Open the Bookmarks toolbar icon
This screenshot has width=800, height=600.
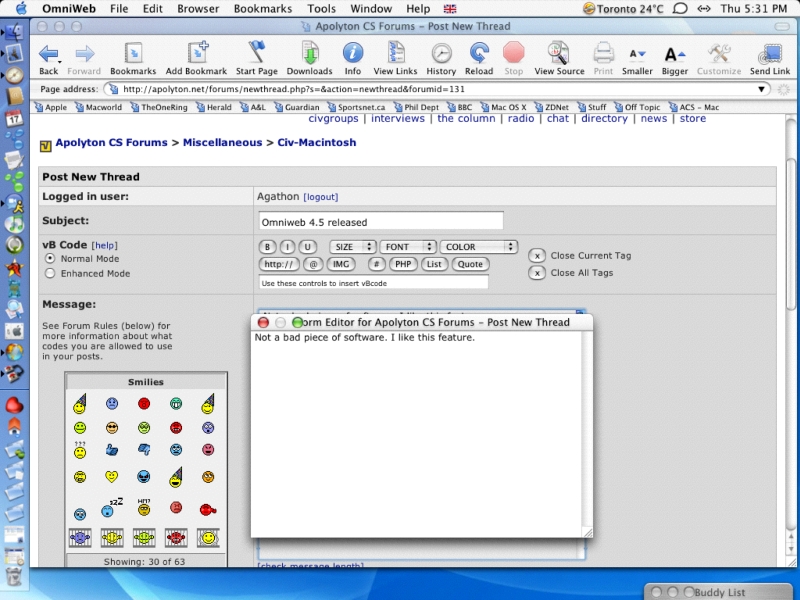pos(133,55)
